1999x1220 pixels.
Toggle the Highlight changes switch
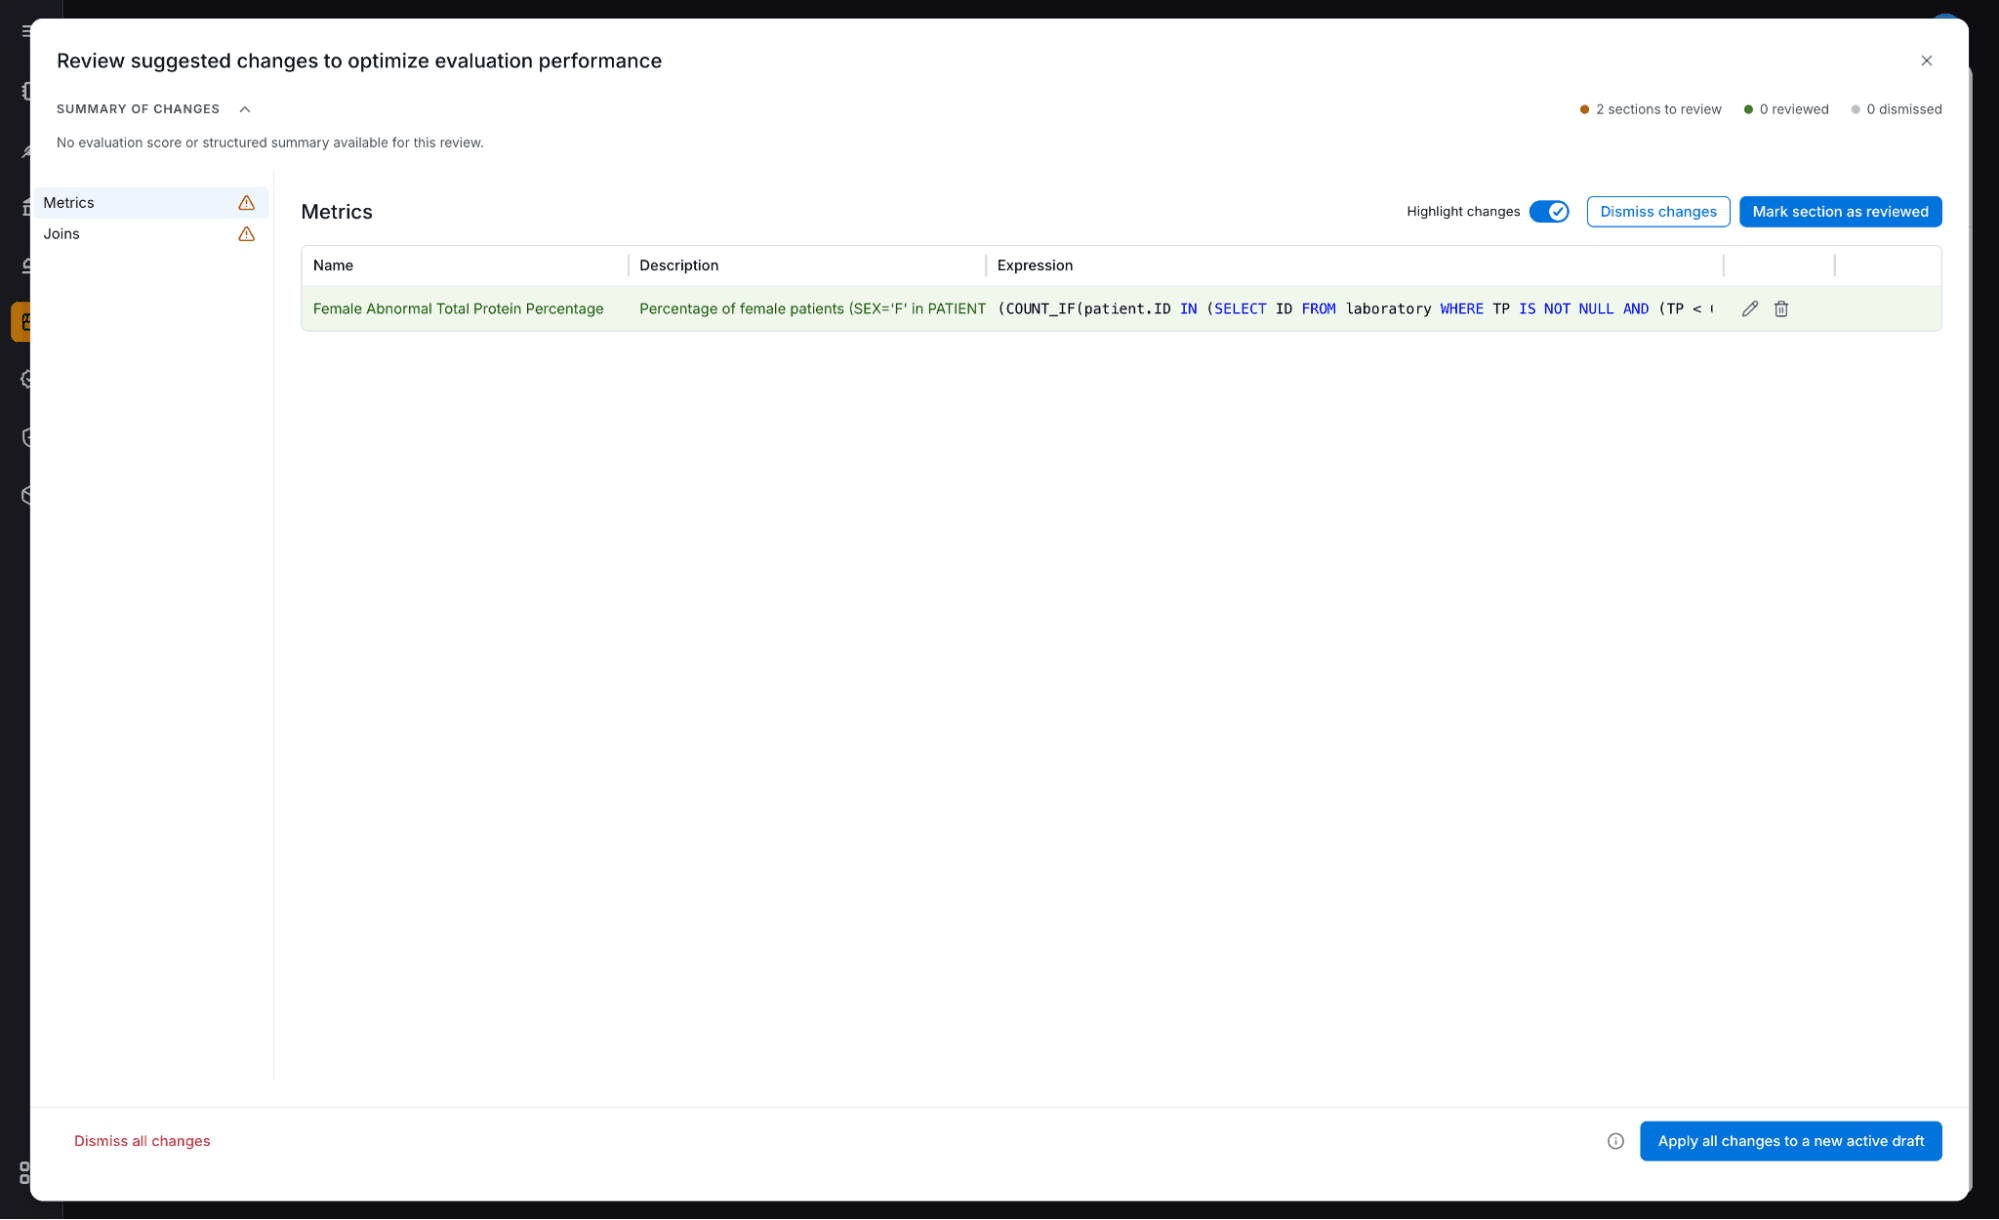coord(1549,212)
